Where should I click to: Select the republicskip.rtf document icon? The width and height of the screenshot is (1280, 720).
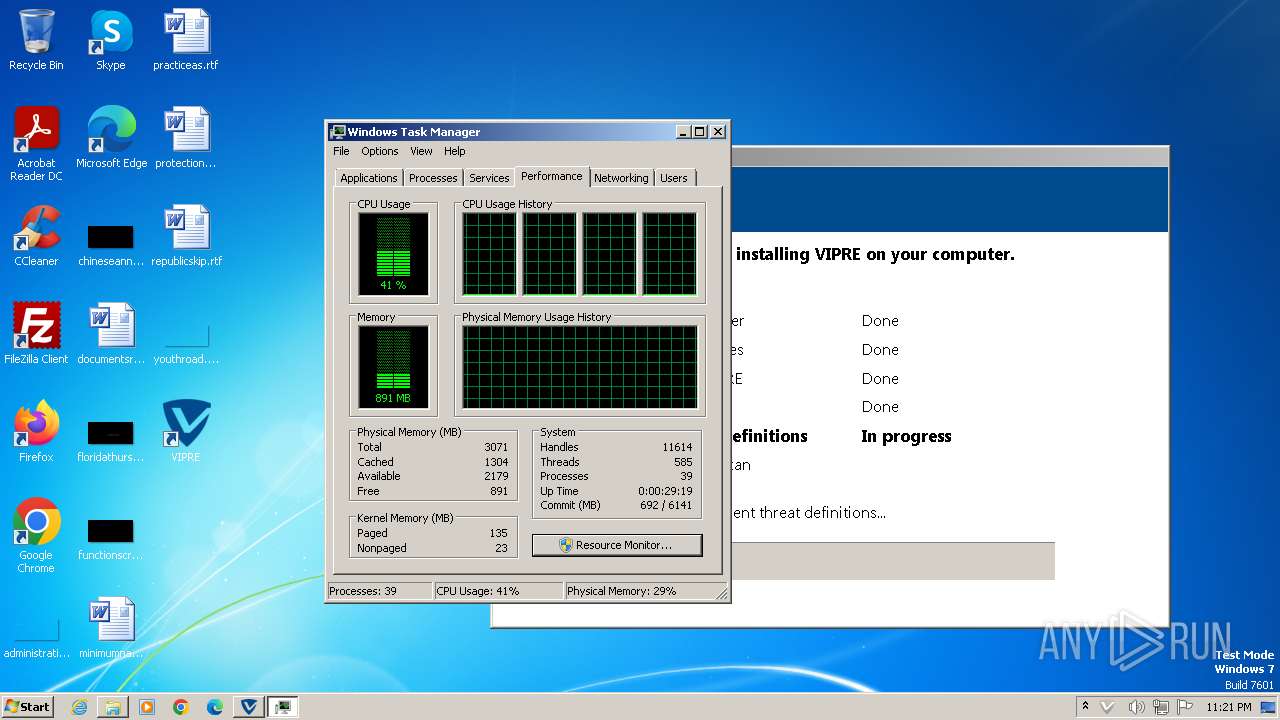(x=186, y=236)
